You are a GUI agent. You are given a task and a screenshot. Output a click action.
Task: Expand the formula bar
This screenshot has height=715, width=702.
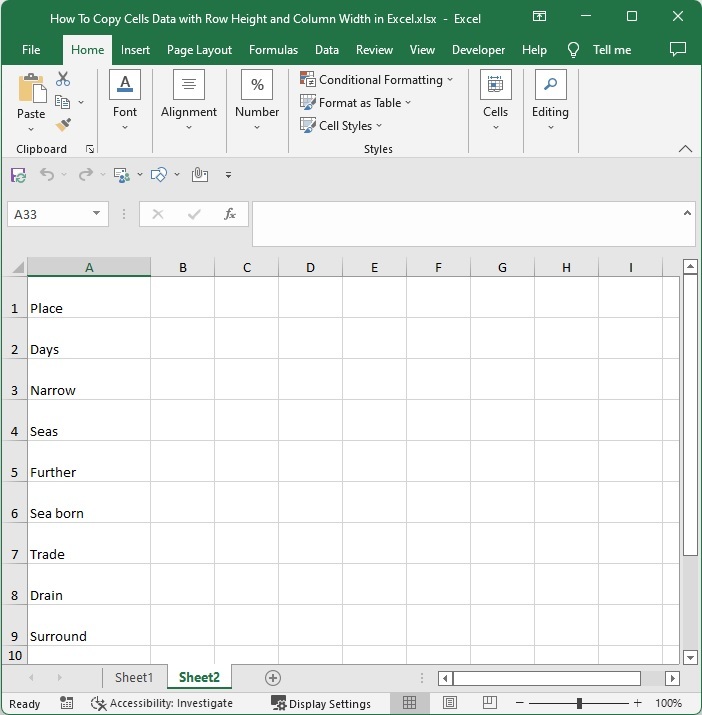tap(687, 213)
